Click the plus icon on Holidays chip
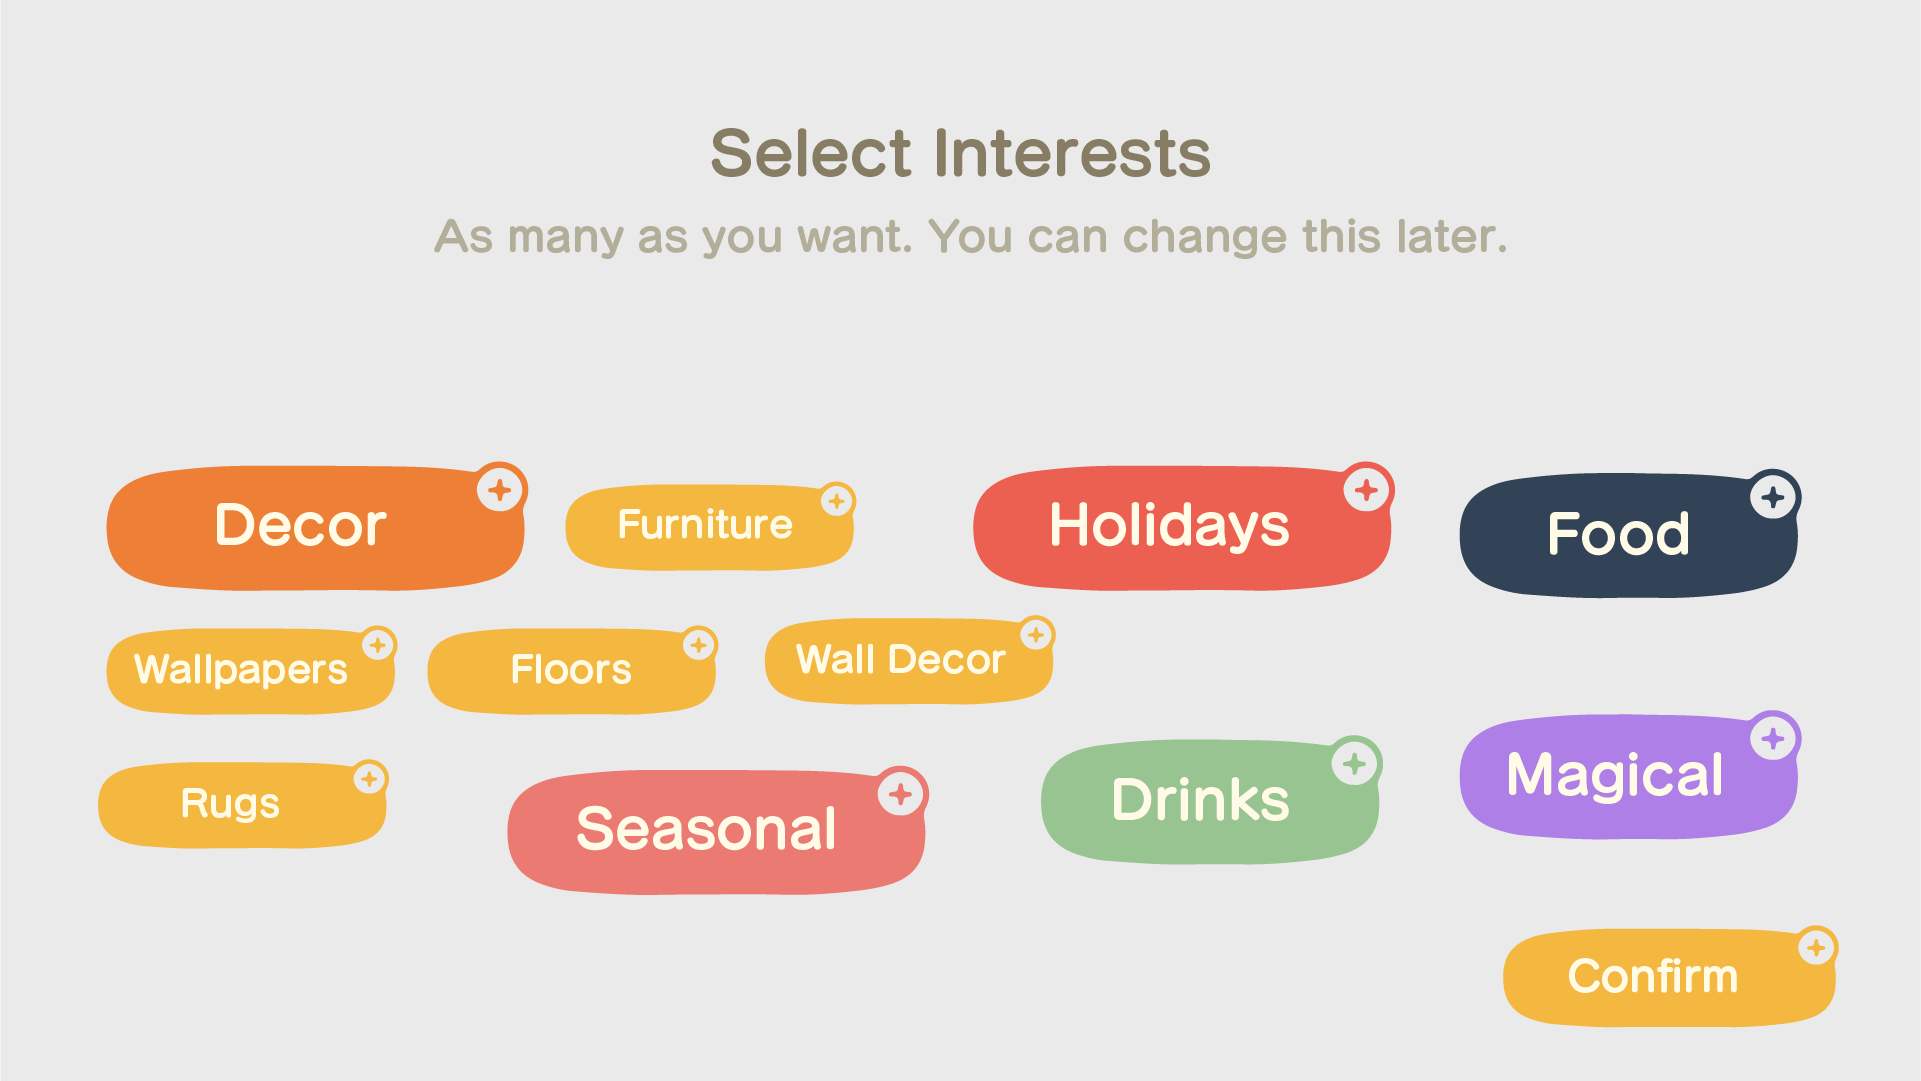The image size is (1921, 1081). point(1367,490)
